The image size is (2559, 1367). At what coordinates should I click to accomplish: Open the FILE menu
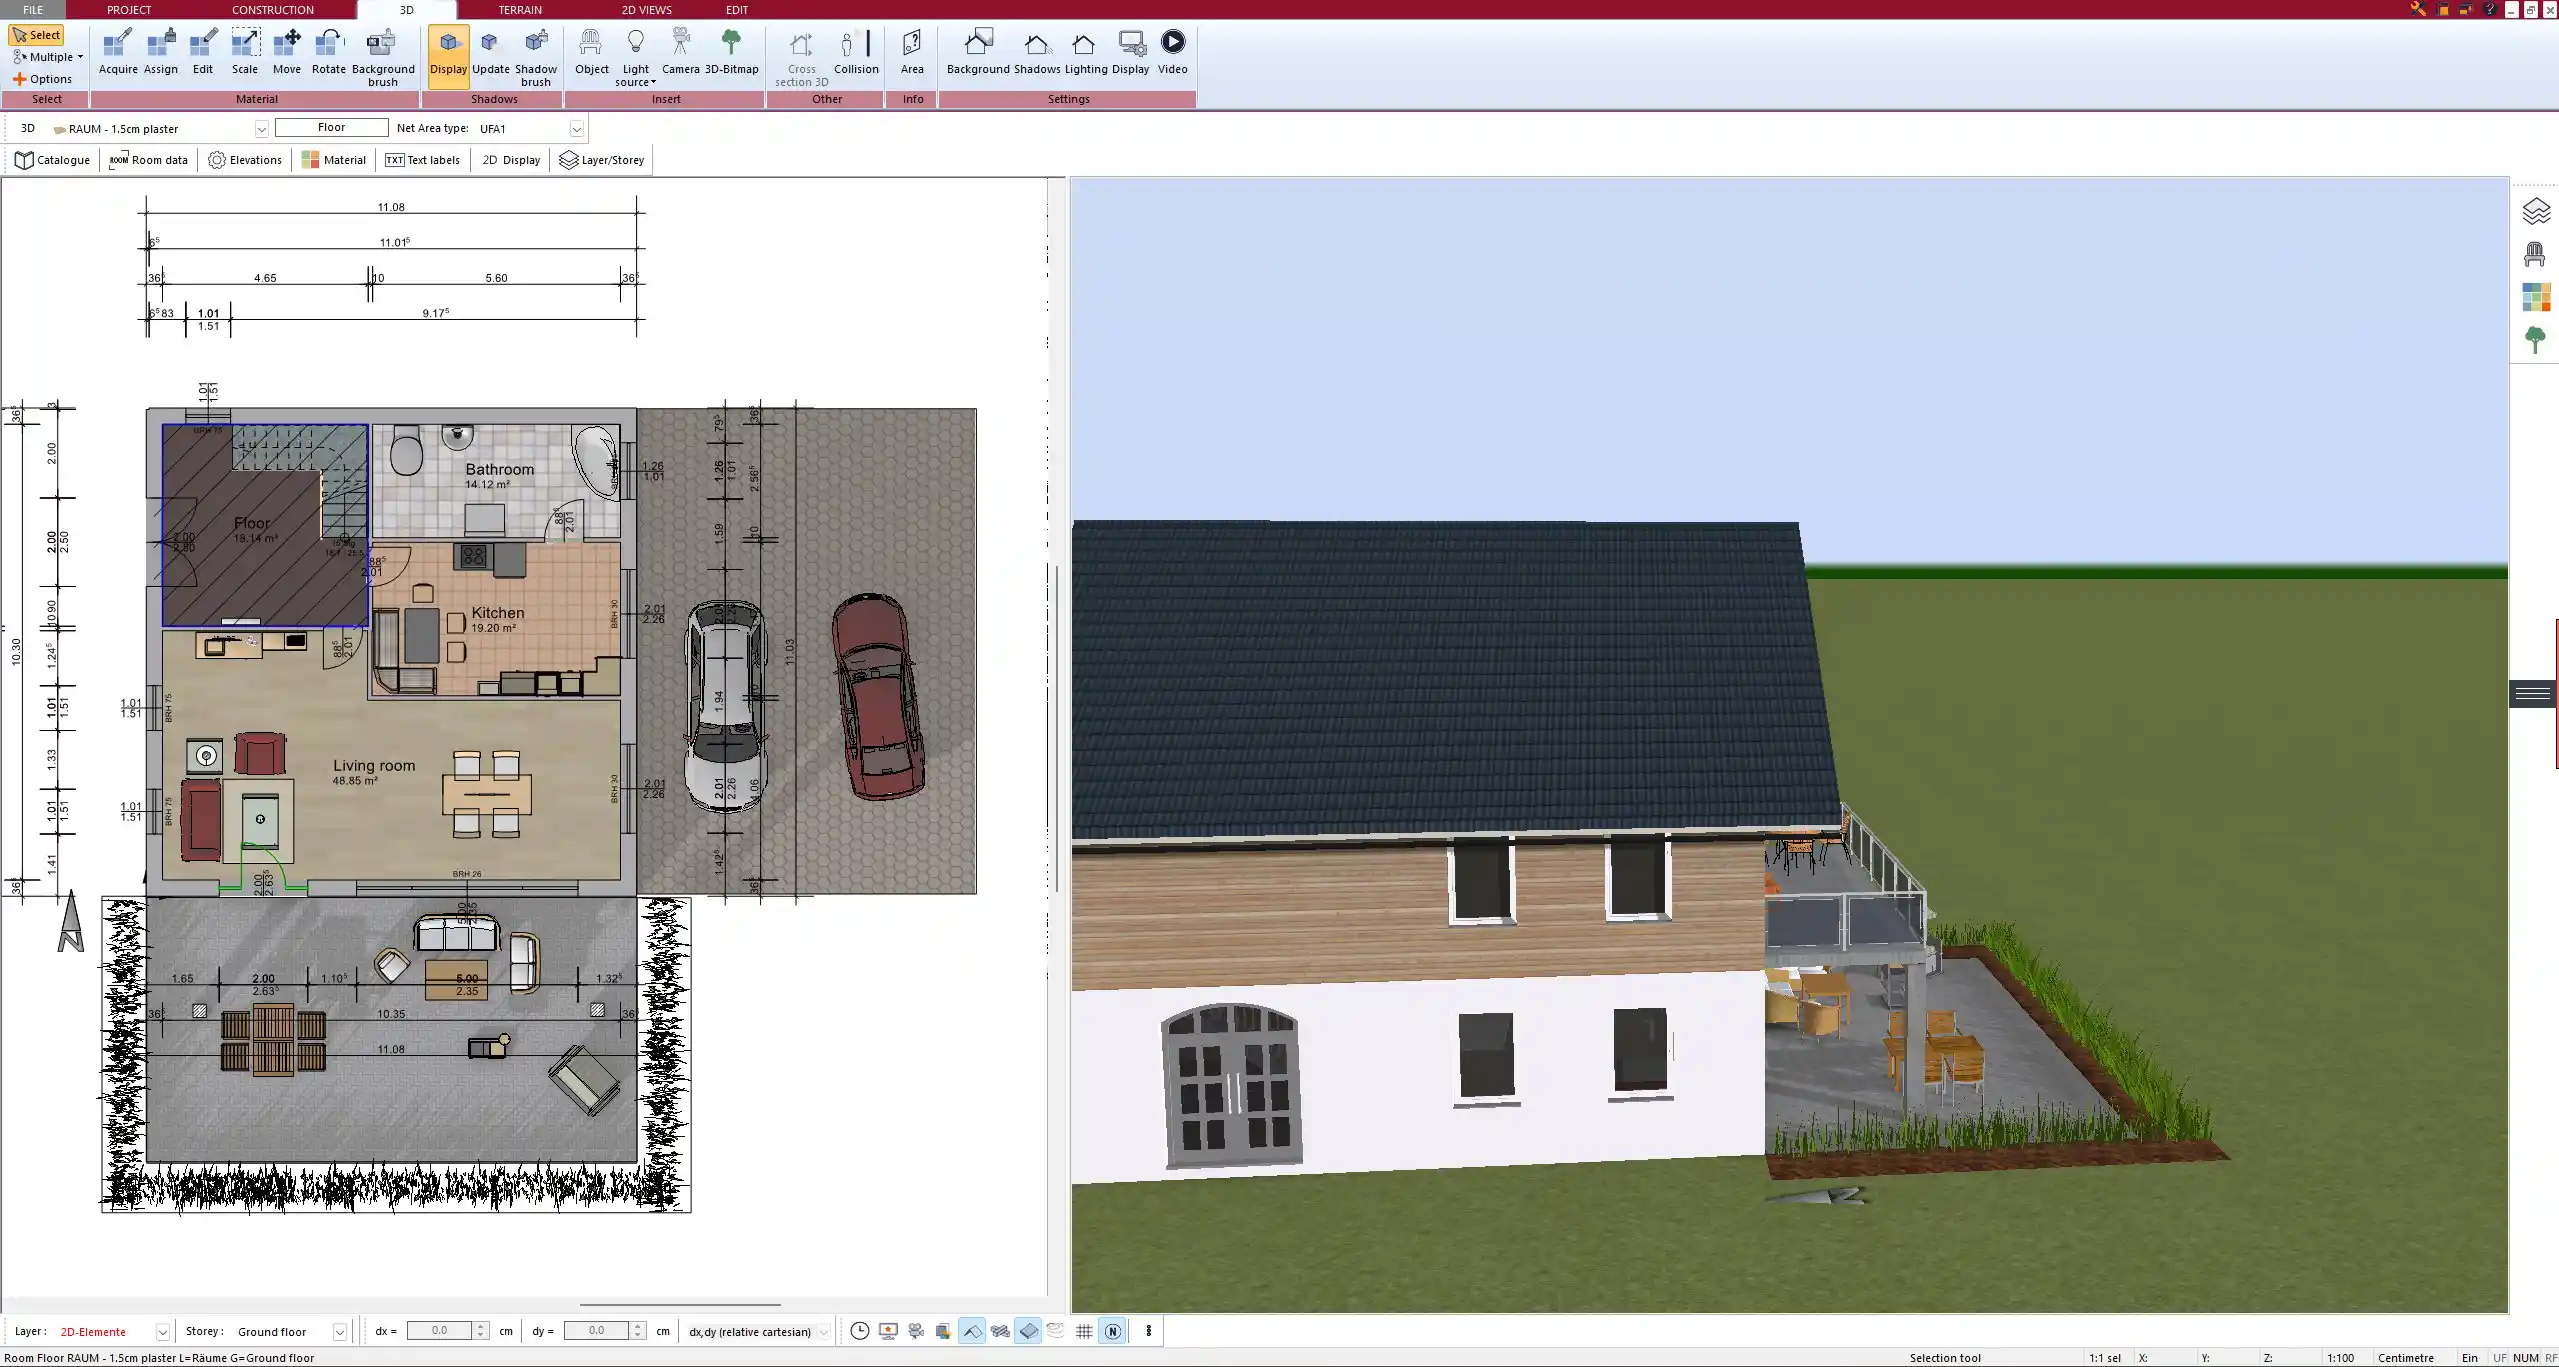[33, 9]
